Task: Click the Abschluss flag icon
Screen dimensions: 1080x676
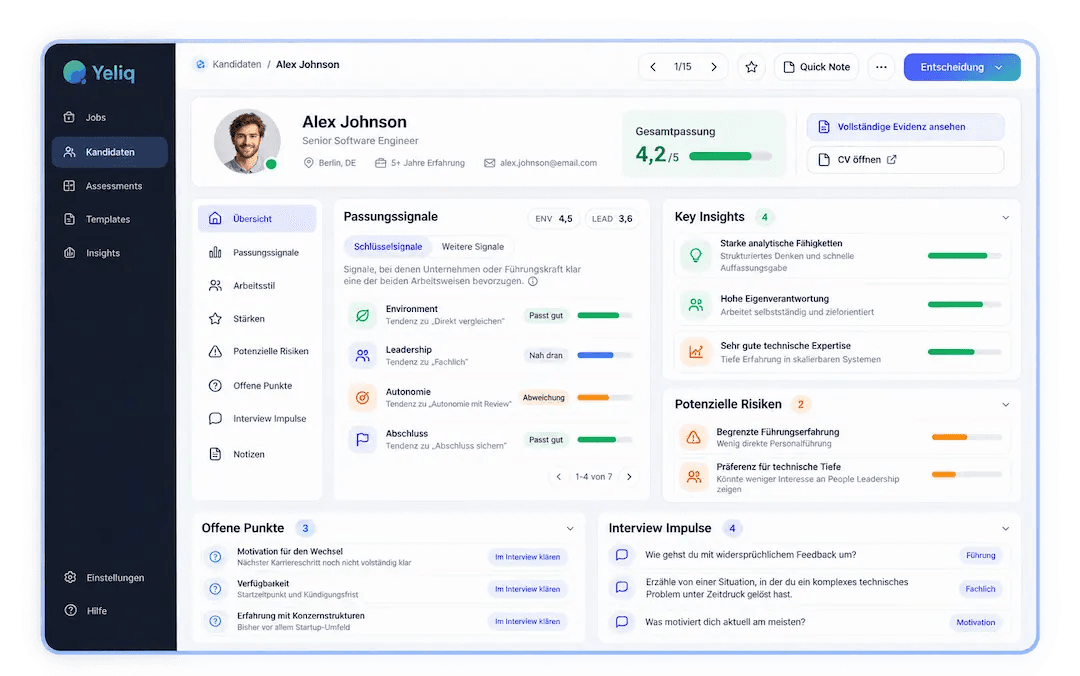Action: pos(362,439)
